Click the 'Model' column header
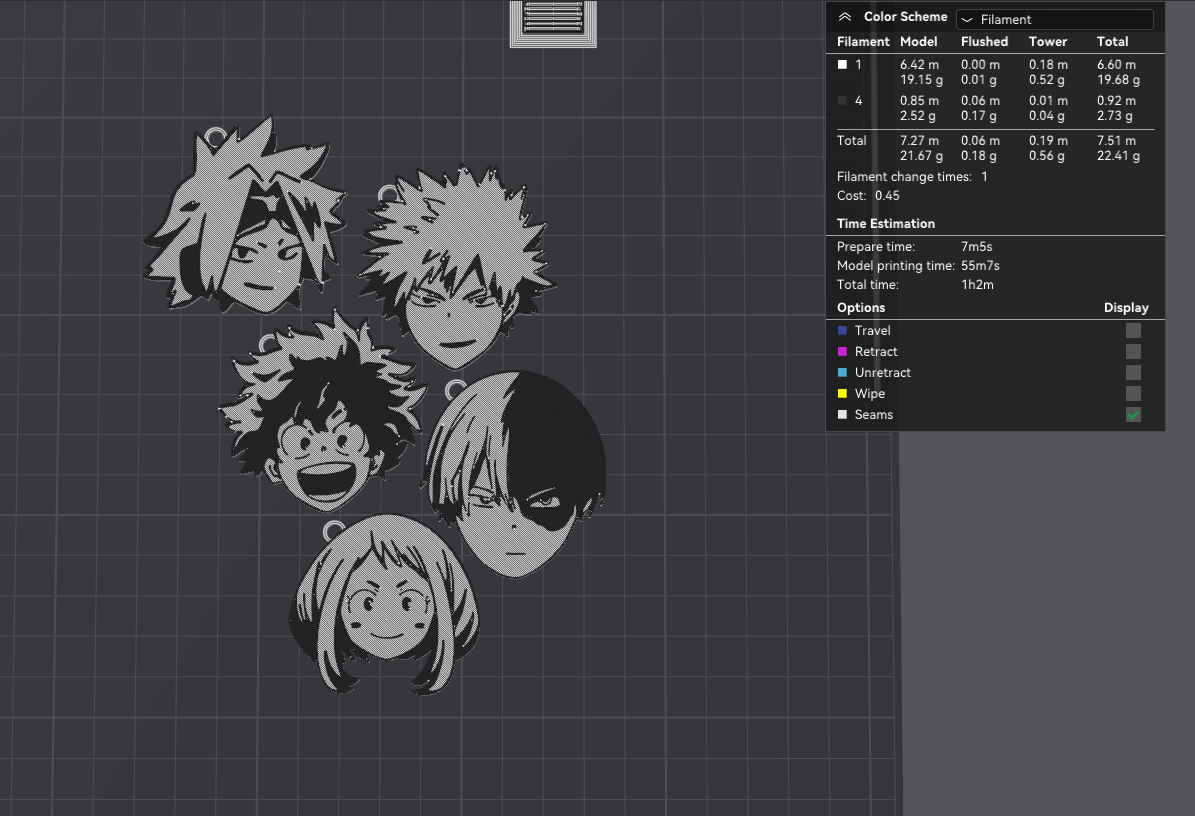 [918, 42]
